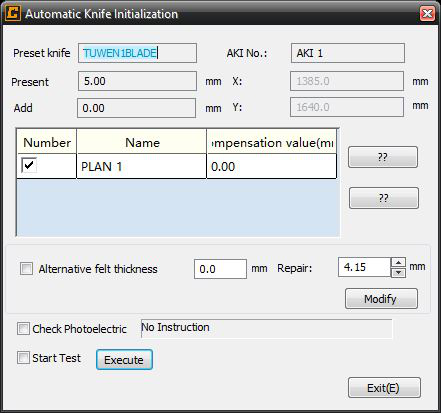Click the Repair value field 4.15
The image size is (441, 413).
tap(364, 267)
